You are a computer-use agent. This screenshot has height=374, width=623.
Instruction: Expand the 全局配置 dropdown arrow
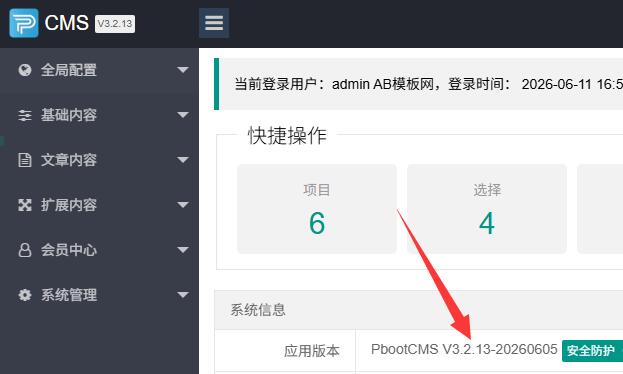(x=183, y=70)
